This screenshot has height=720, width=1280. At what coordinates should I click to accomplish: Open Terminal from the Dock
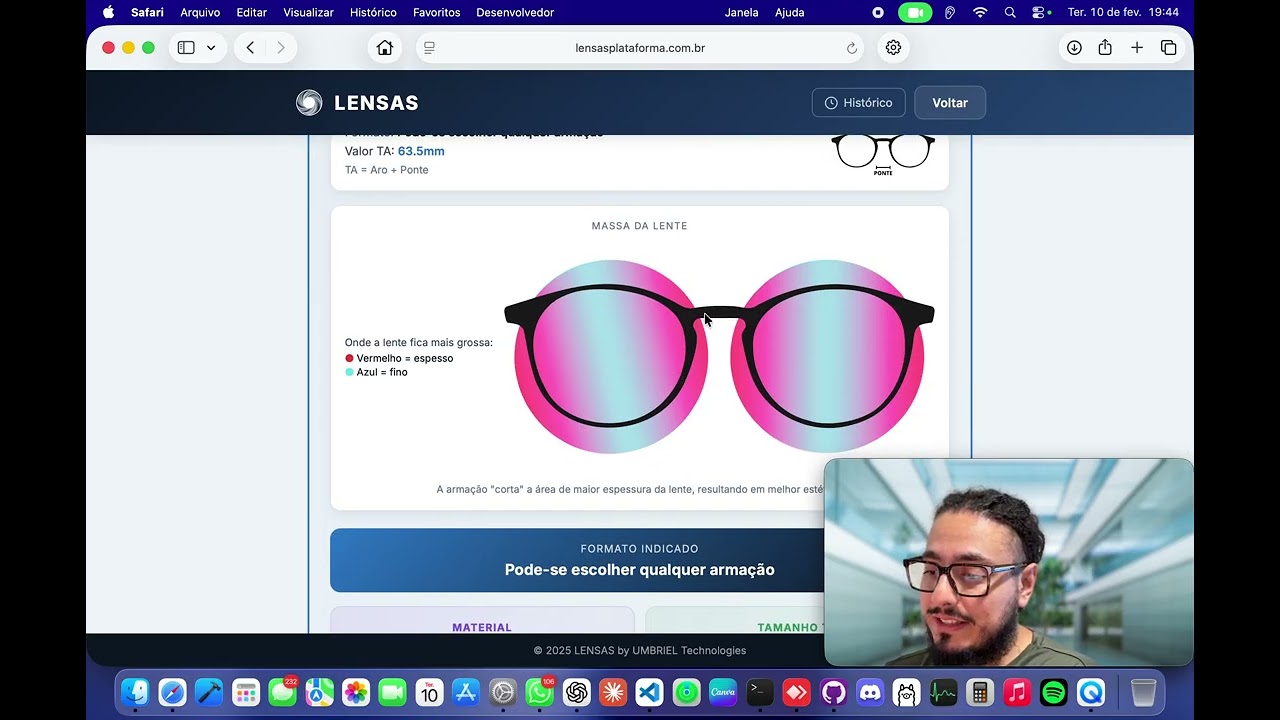[760, 692]
